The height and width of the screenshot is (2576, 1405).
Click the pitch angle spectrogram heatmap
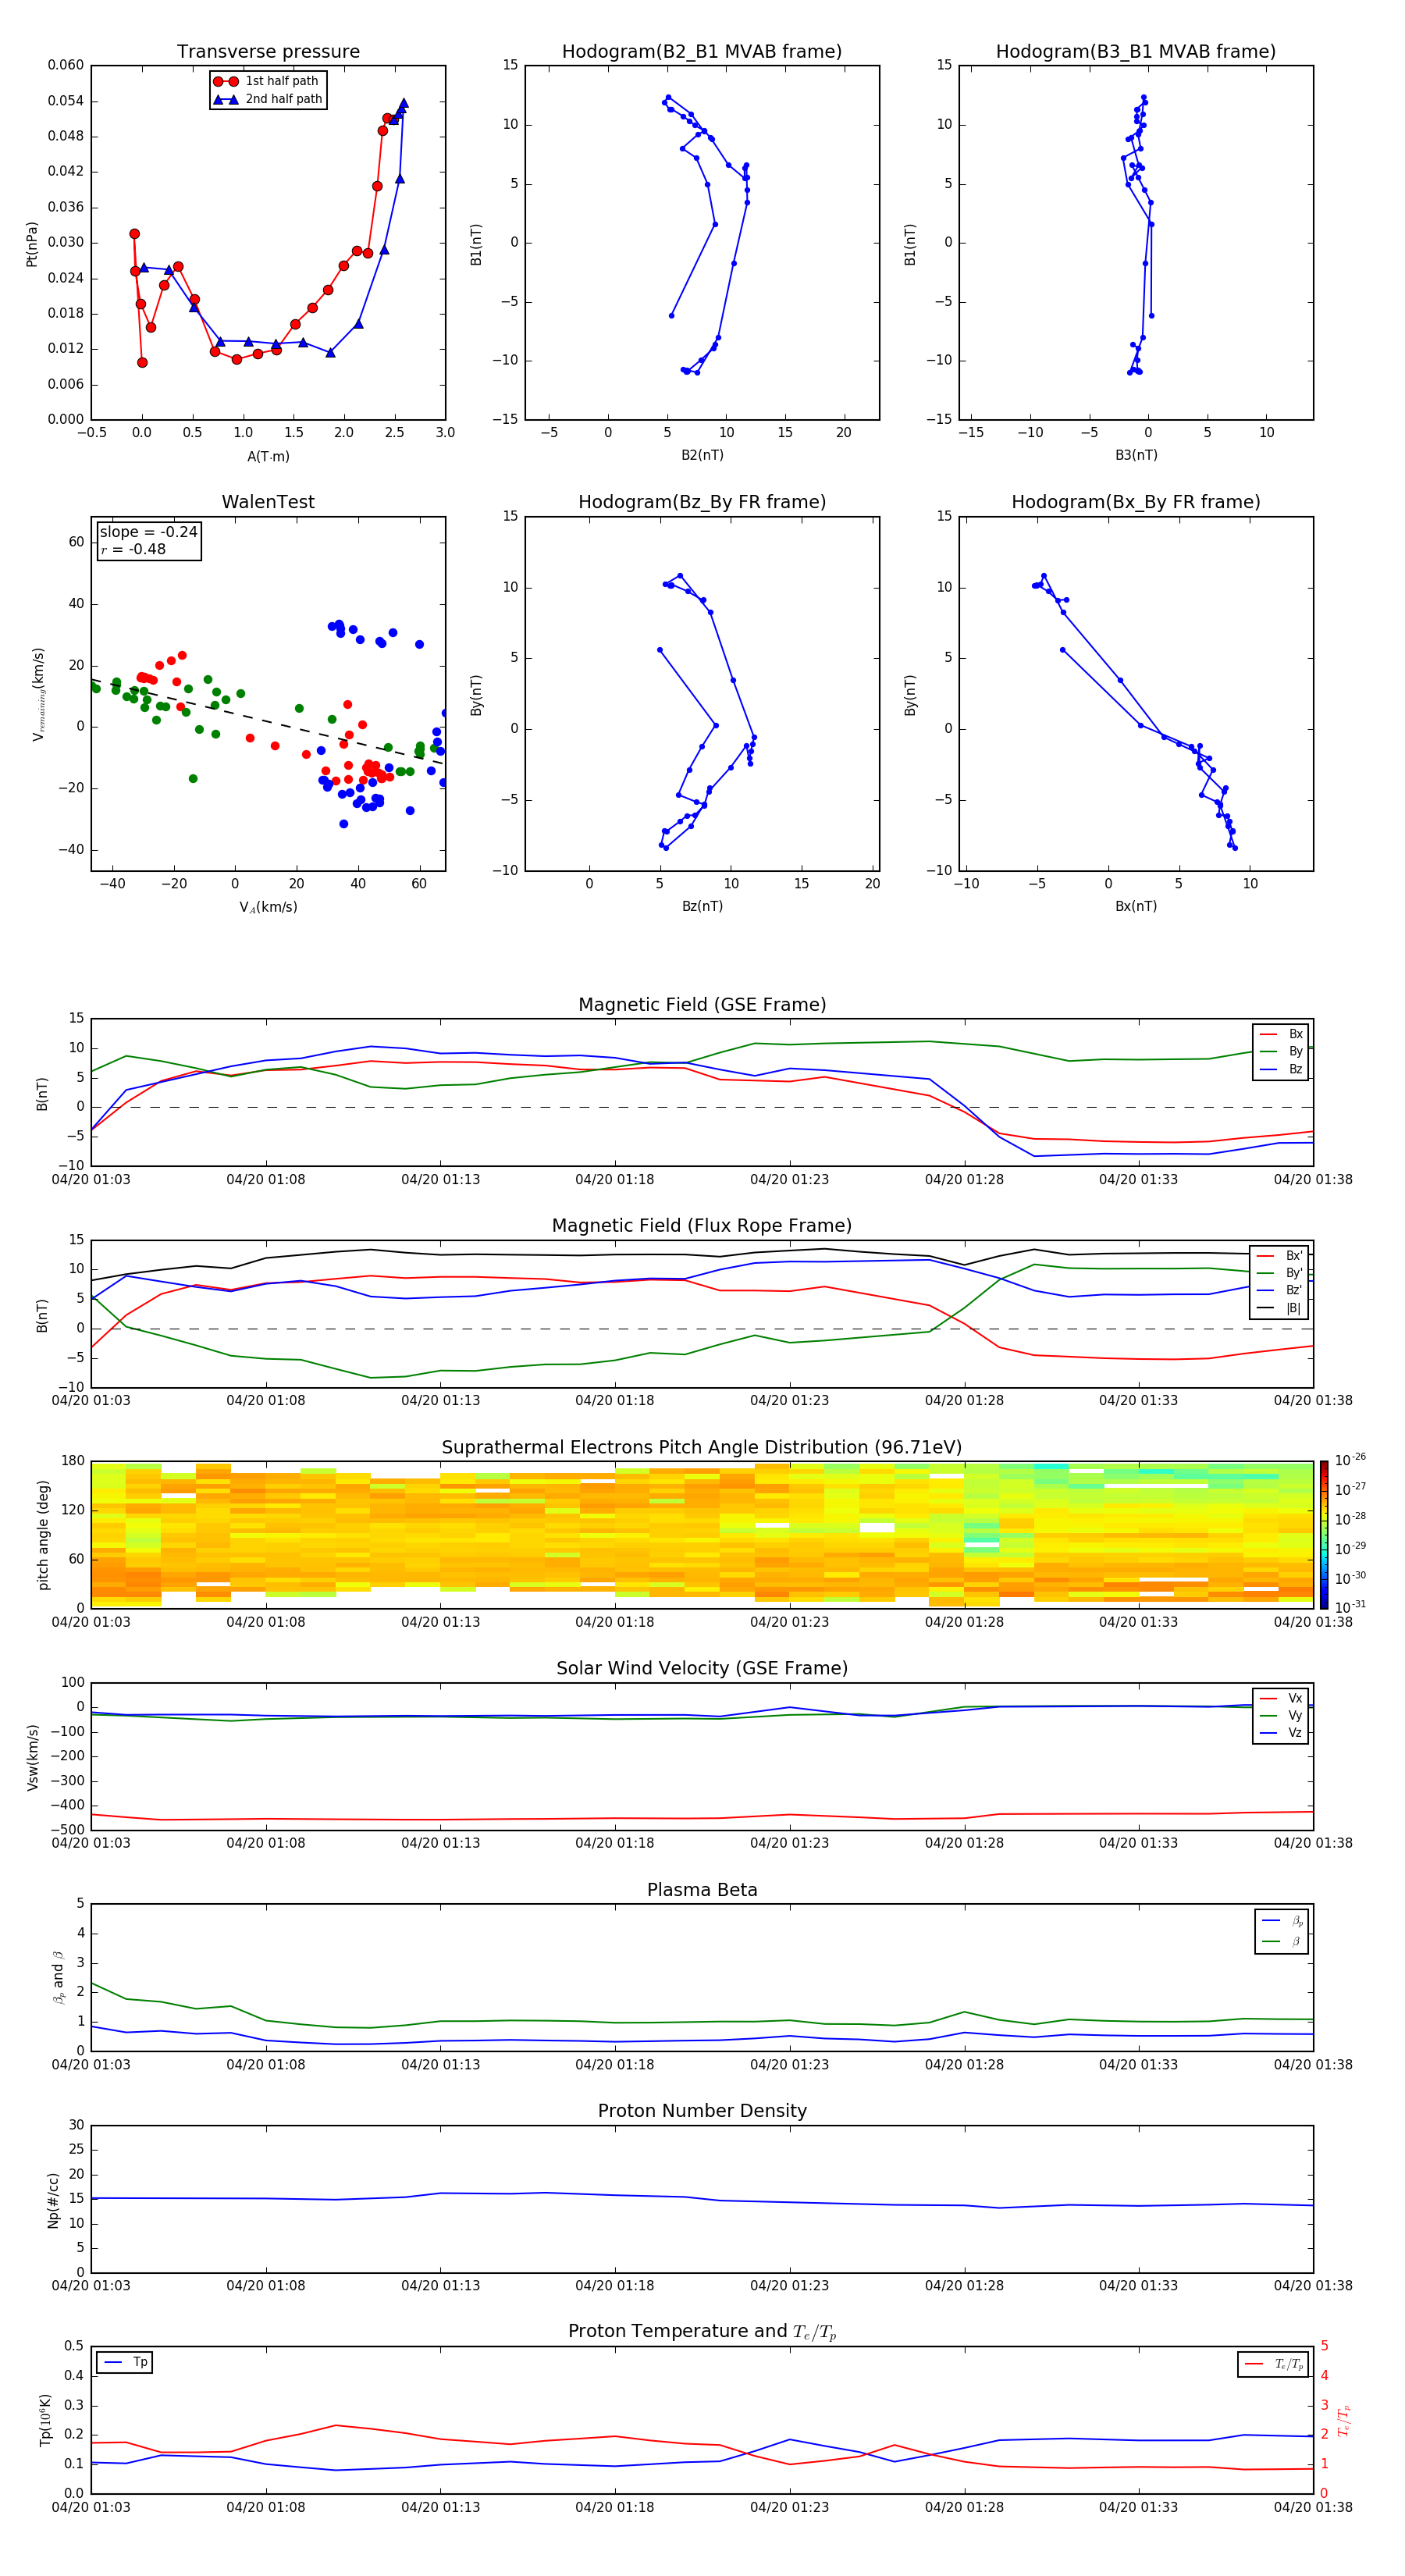point(702,1535)
